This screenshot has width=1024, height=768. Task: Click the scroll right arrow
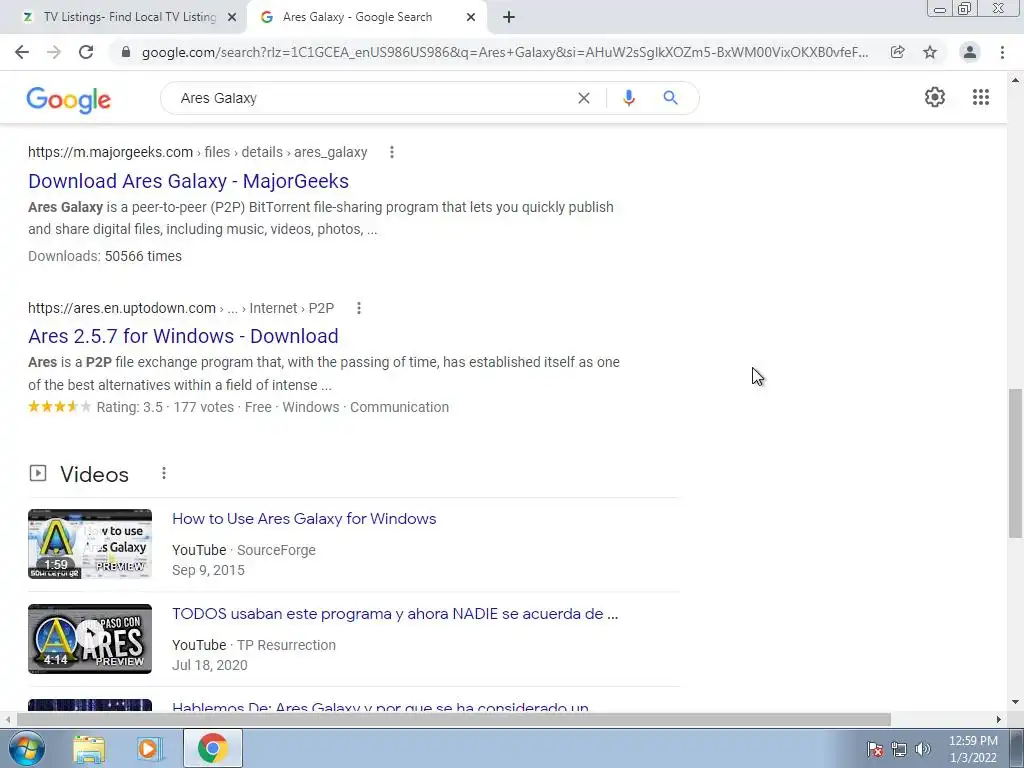click(x=999, y=720)
